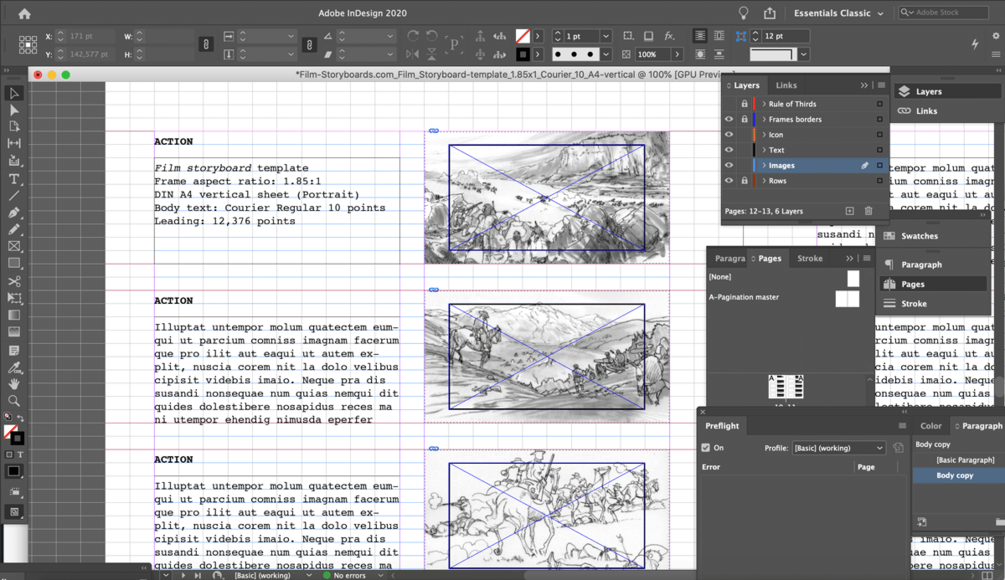This screenshot has width=1005, height=580.
Task: Choose the Hand tool
Action: click(14, 384)
